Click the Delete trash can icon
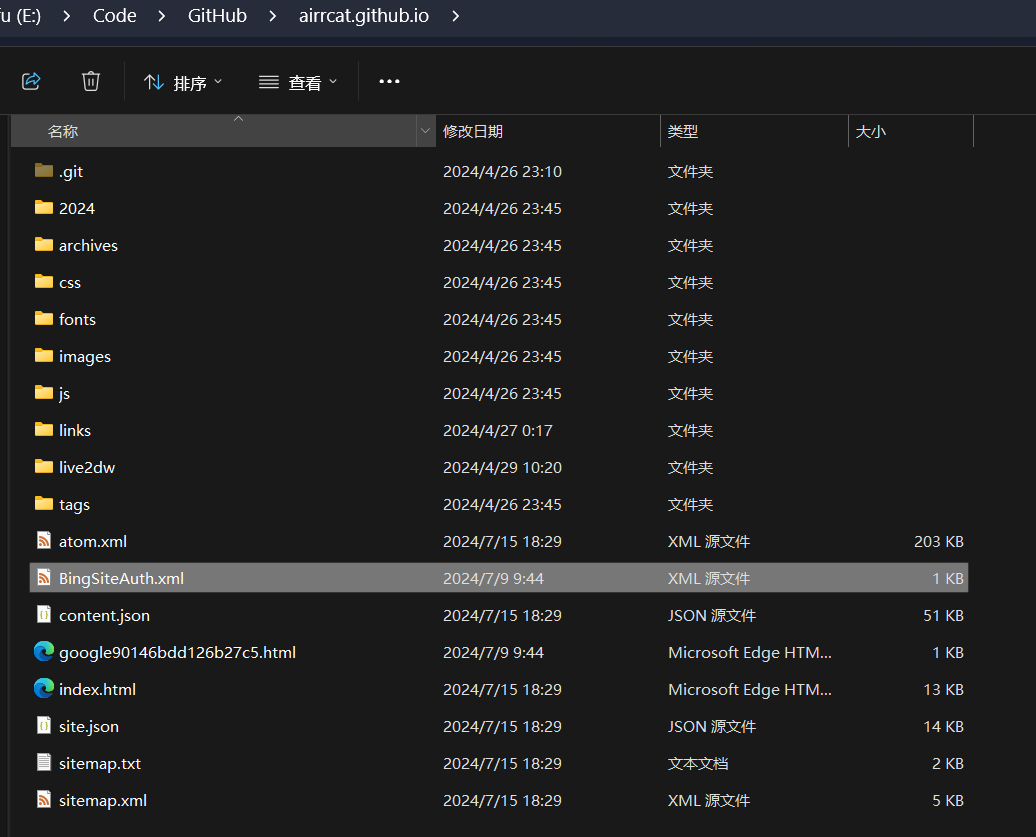This screenshot has width=1036, height=837. click(x=91, y=82)
